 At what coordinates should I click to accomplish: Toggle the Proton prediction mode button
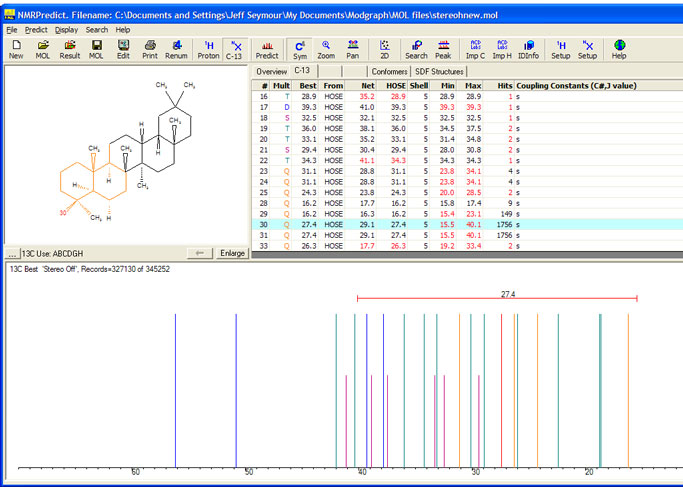click(x=208, y=49)
